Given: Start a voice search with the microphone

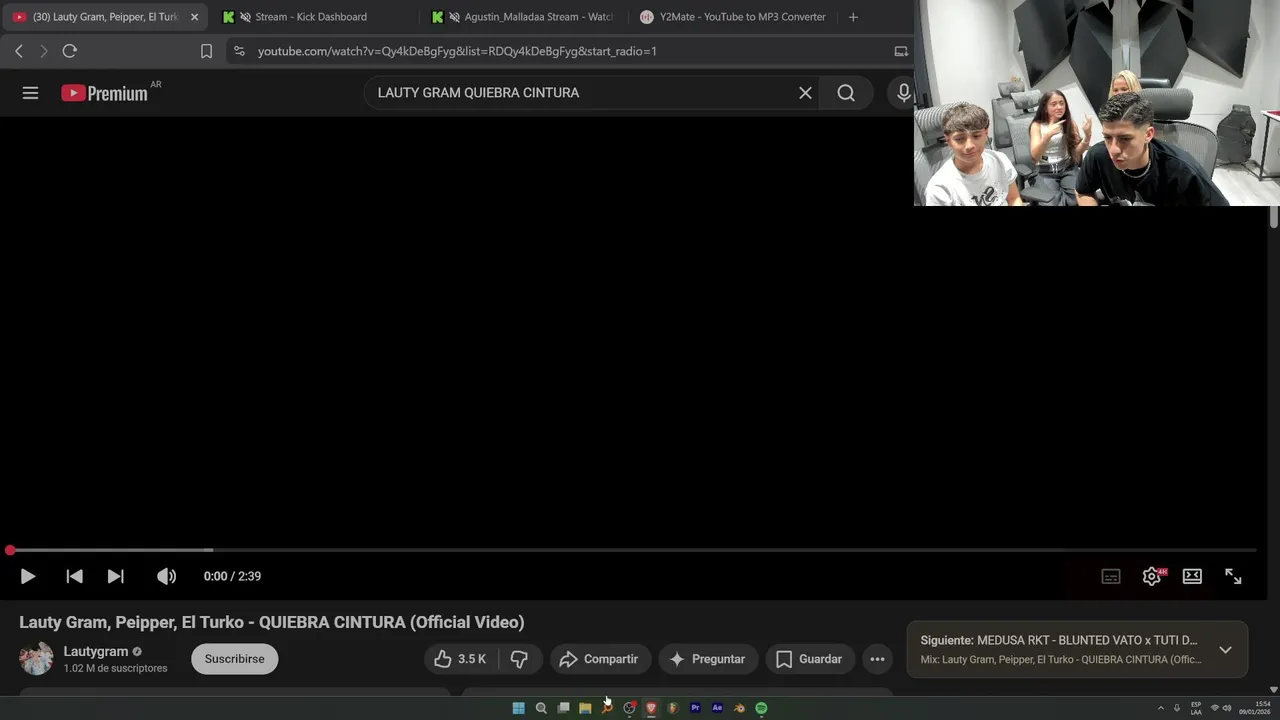Looking at the screenshot, I should tap(903, 93).
